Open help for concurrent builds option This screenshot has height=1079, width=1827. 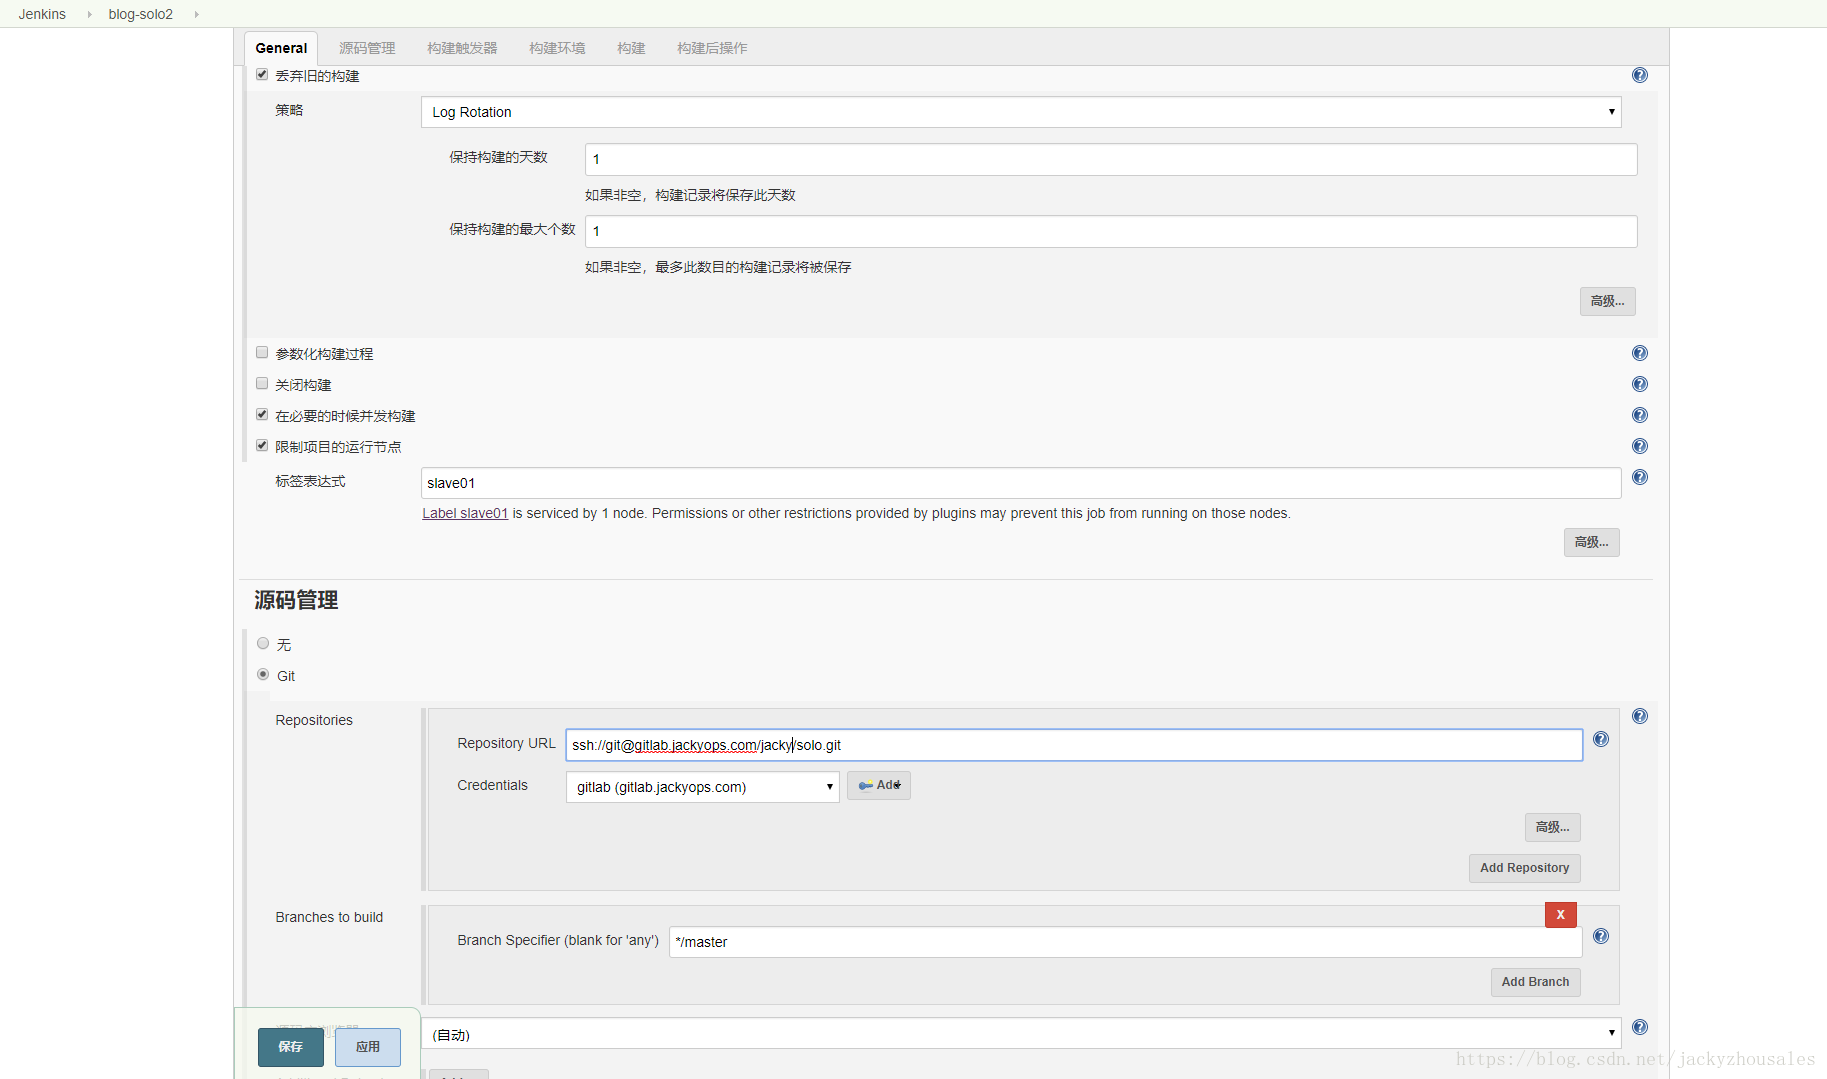1640,415
